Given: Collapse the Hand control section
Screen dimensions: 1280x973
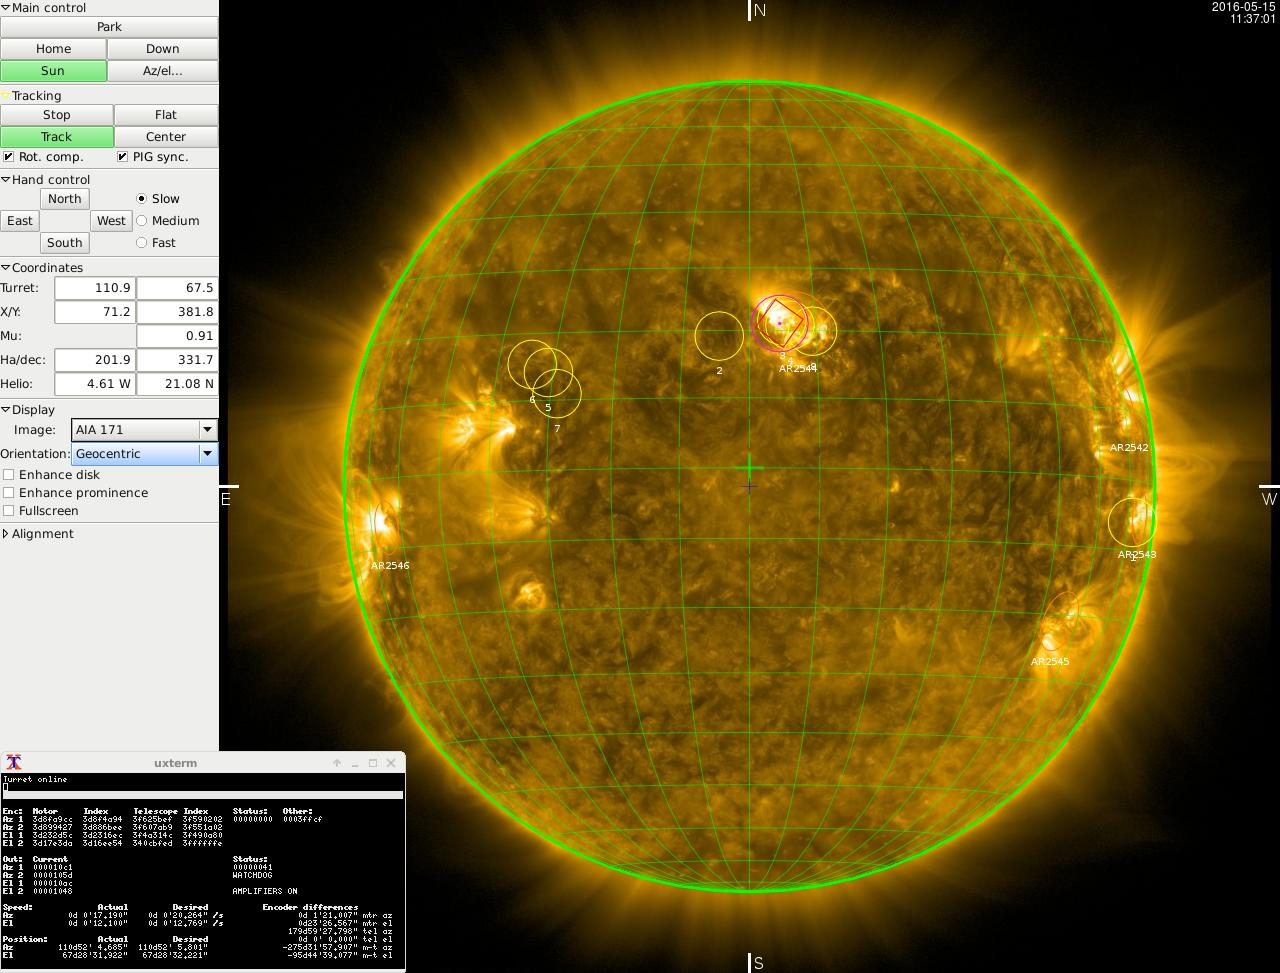Looking at the screenshot, I should click(6, 180).
